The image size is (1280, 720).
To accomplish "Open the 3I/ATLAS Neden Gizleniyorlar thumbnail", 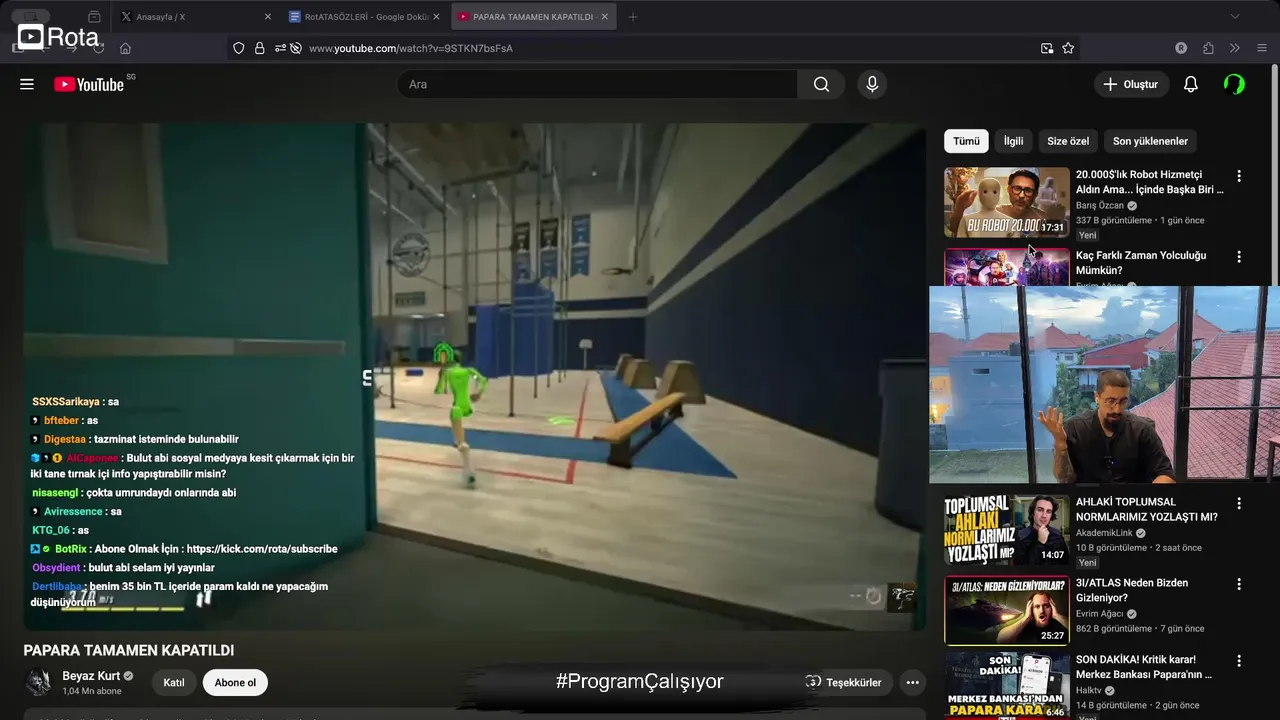I will click(x=1006, y=610).
